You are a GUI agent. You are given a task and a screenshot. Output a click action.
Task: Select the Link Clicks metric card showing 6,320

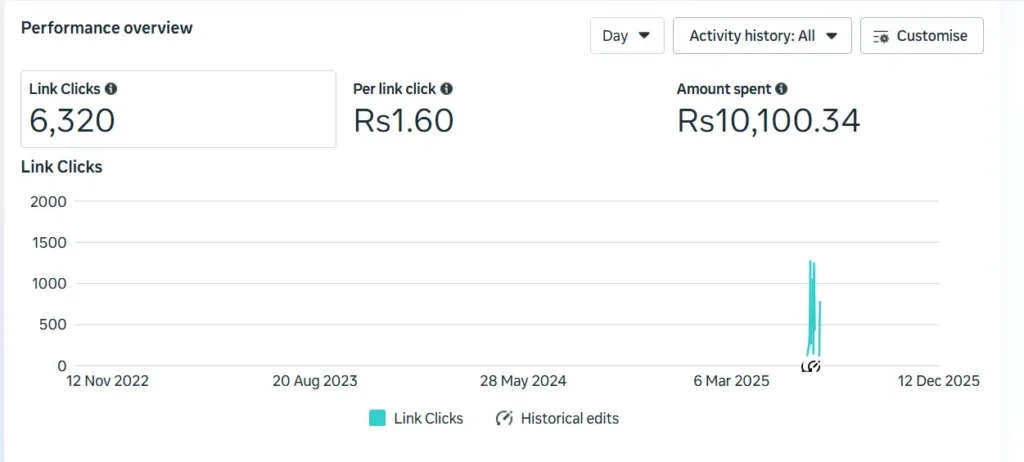click(178, 109)
